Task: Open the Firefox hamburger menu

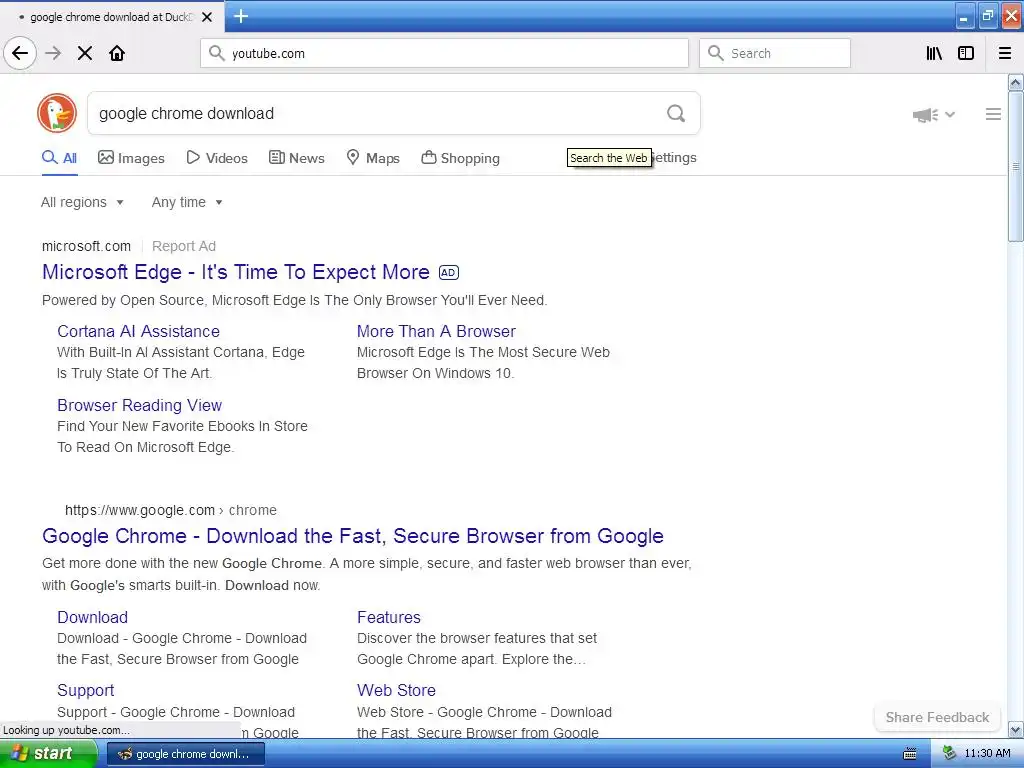Action: tap(1005, 53)
